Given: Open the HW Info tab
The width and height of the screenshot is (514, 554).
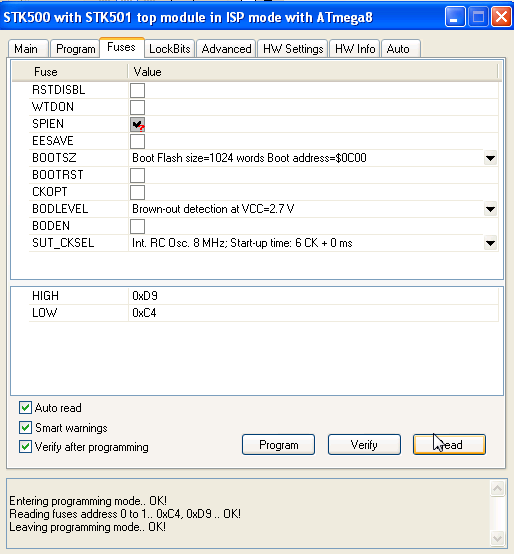Looking at the screenshot, I should point(355,48).
